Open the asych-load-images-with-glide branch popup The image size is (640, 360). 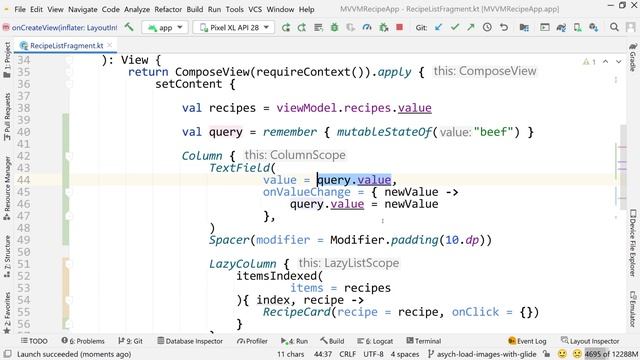tap(482, 354)
